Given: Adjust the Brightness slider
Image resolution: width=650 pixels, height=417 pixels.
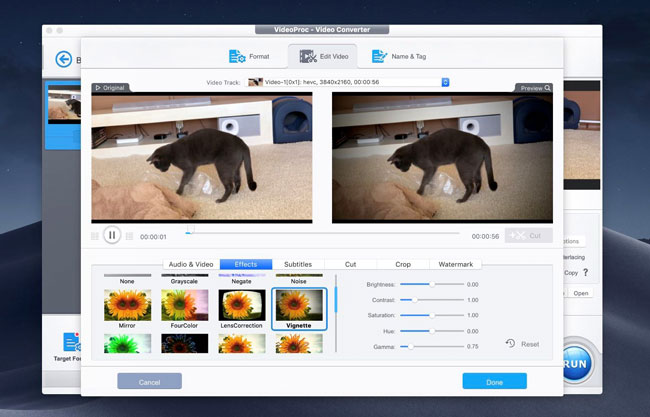Looking at the screenshot, I should point(432,284).
